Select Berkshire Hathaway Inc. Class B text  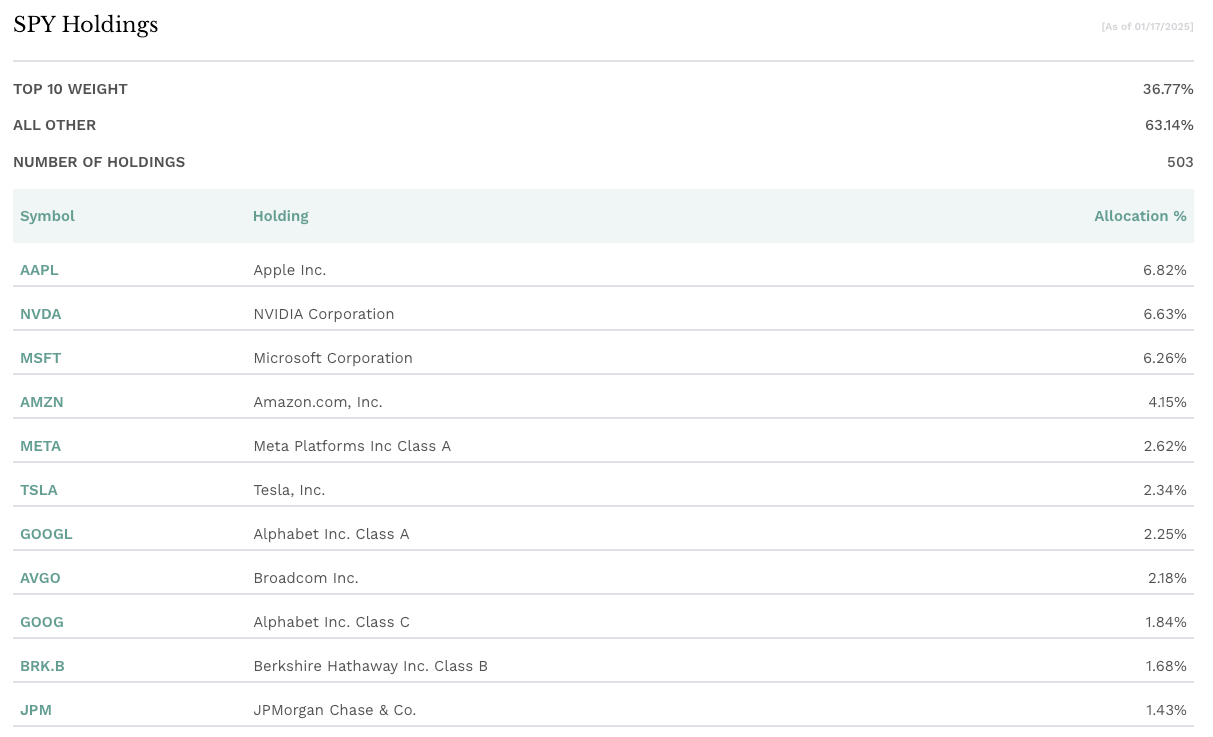pyautogui.click(x=371, y=666)
